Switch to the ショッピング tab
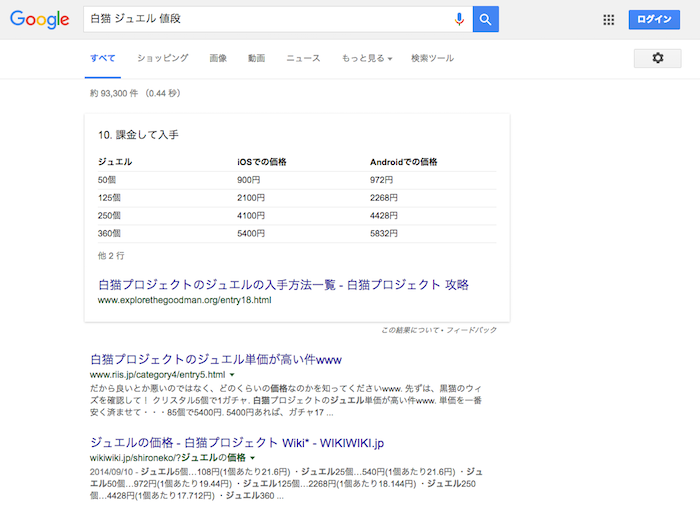This screenshot has width=700, height=508. click(162, 58)
